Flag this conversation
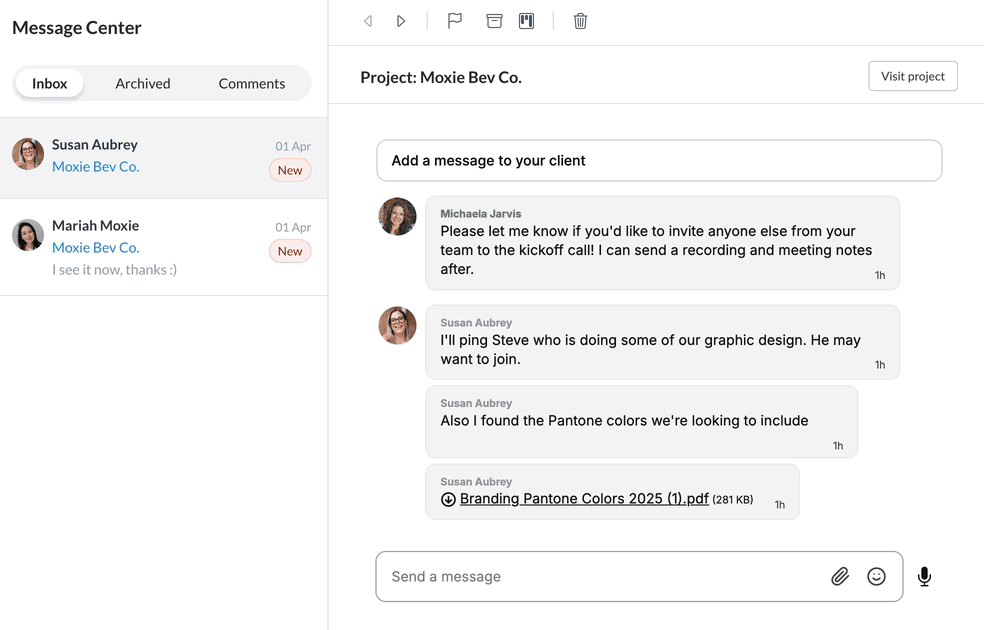985x630 pixels. [x=455, y=21]
